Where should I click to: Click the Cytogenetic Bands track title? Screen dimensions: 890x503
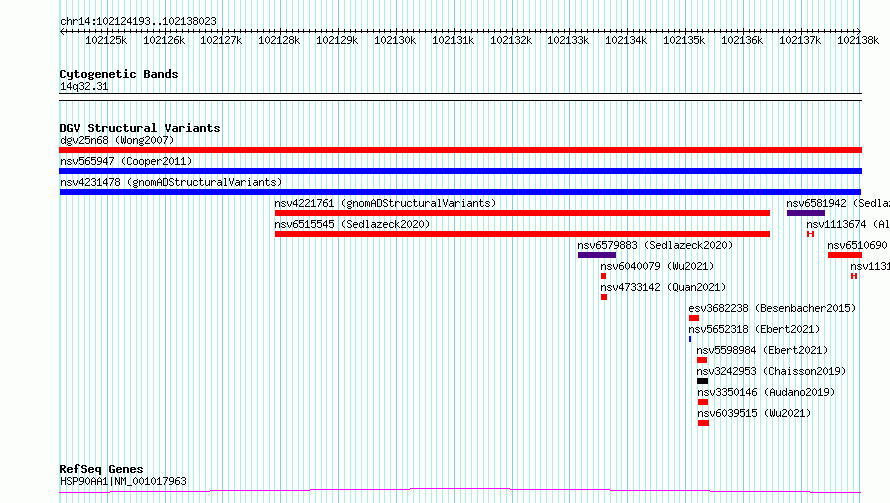(x=119, y=74)
